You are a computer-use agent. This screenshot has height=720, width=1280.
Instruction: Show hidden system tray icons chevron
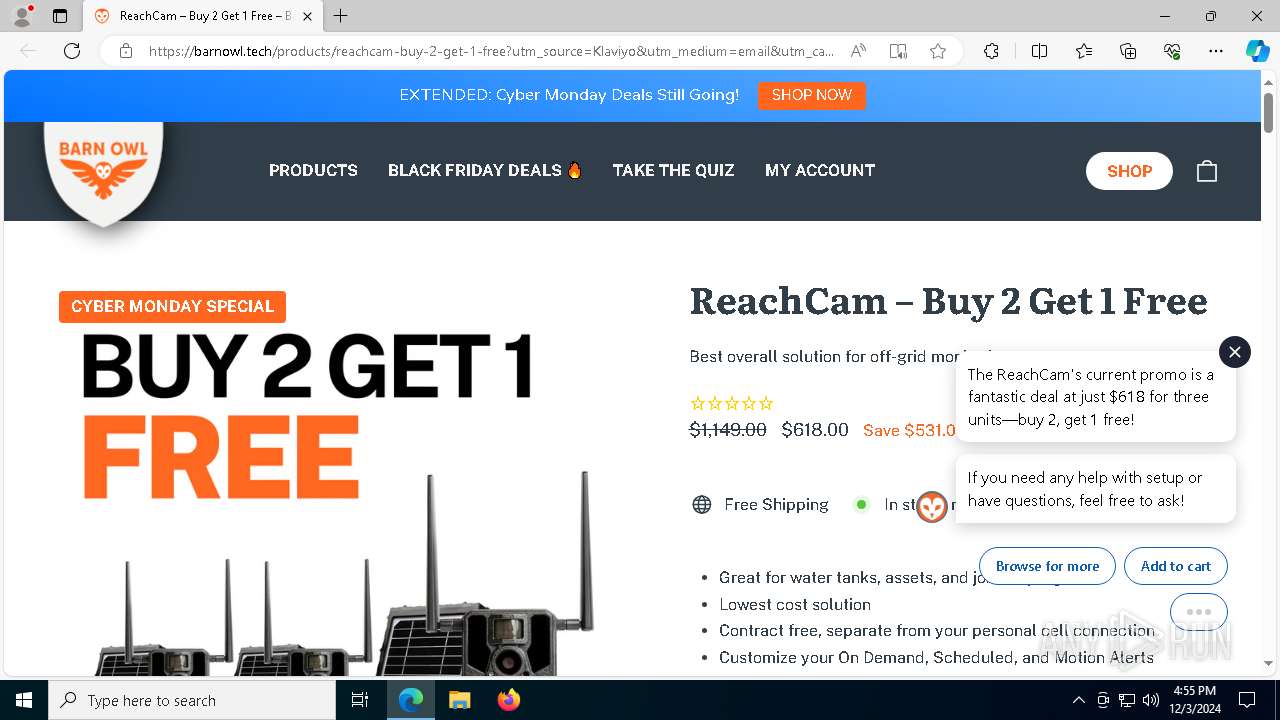pos(1078,700)
